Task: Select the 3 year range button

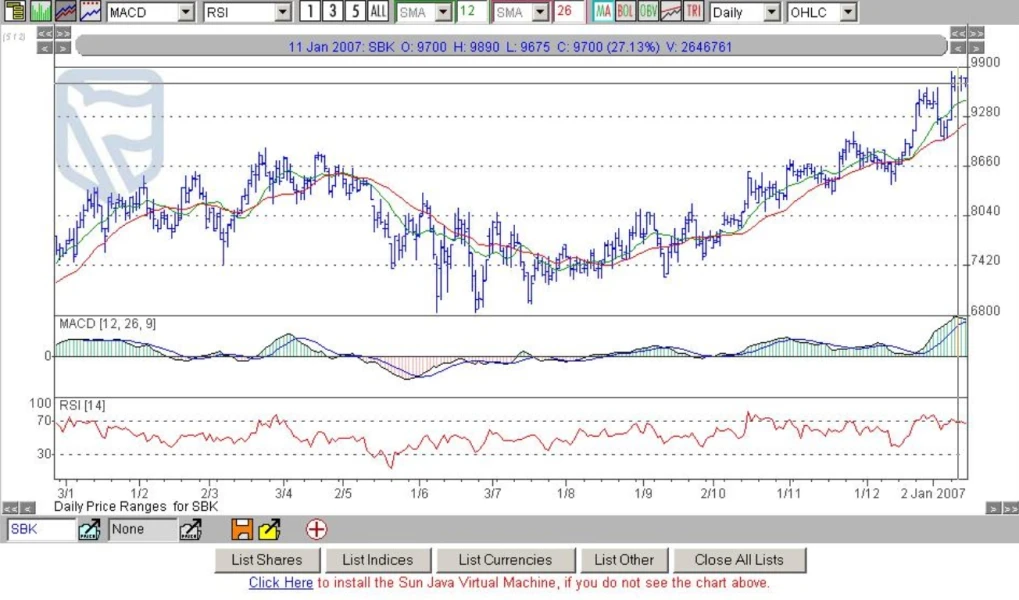Action: (x=333, y=12)
